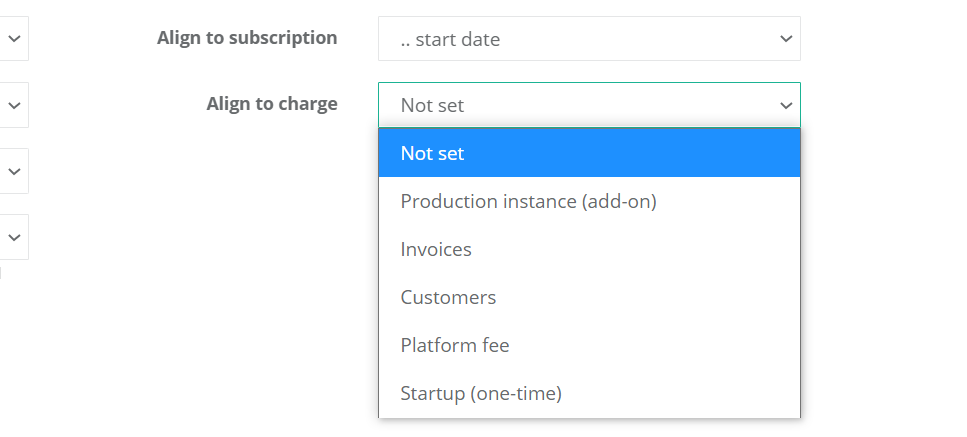Choose the 'Platform fee' option
The width and height of the screenshot is (967, 437).
[455, 345]
